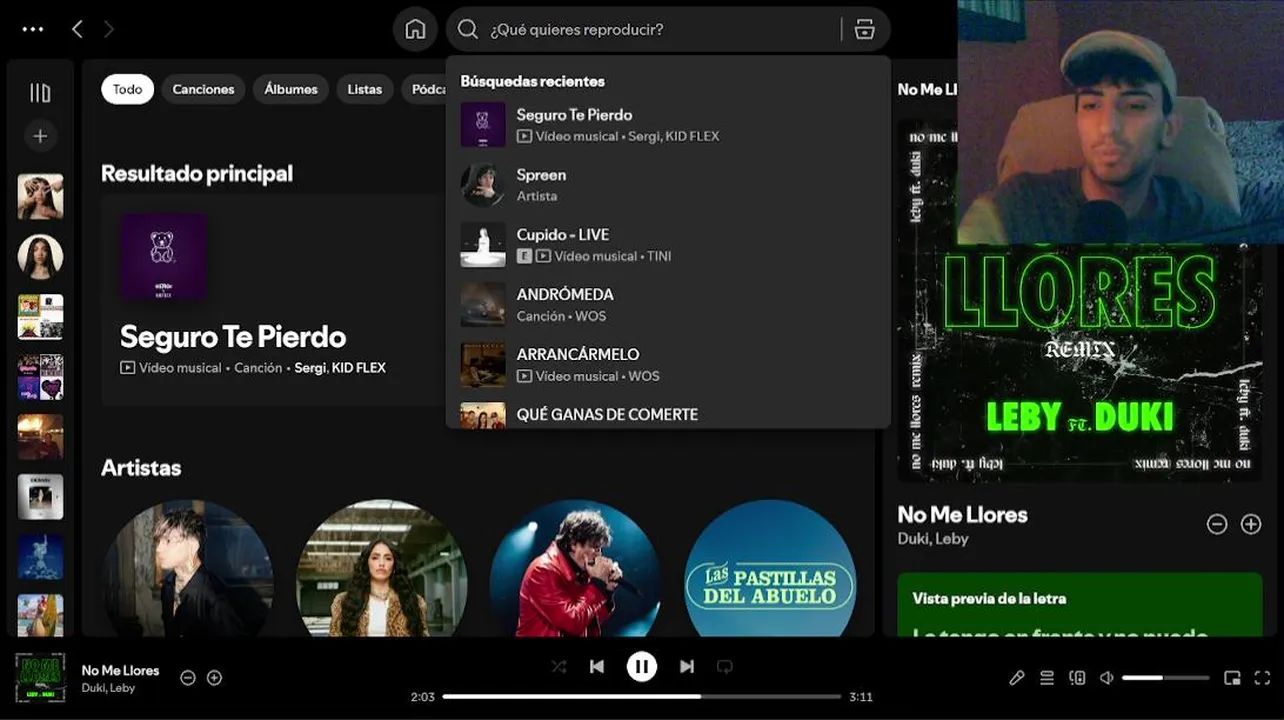Open the play queue icon
Image resolution: width=1284 pixels, height=720 pixels.
coord(1047,677)
